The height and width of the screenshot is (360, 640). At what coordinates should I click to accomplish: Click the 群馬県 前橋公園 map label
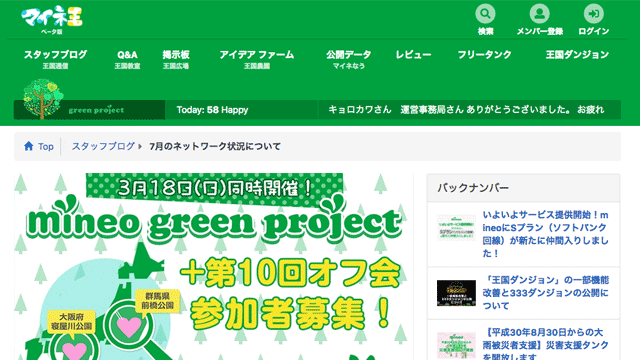click(x=158, y=300)
